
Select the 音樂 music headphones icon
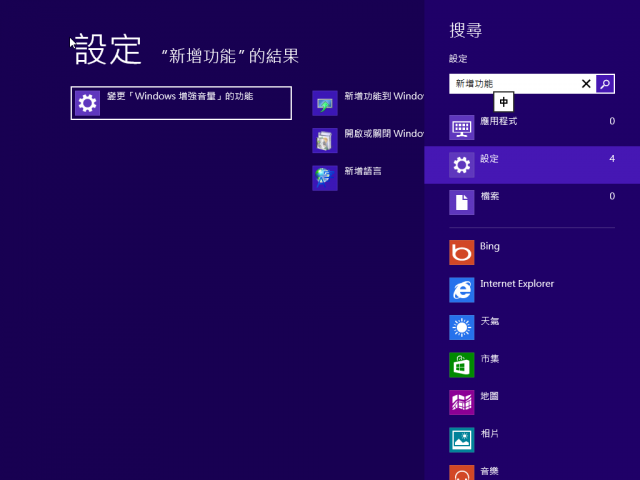pyautogui.click(x=462, y=473)
